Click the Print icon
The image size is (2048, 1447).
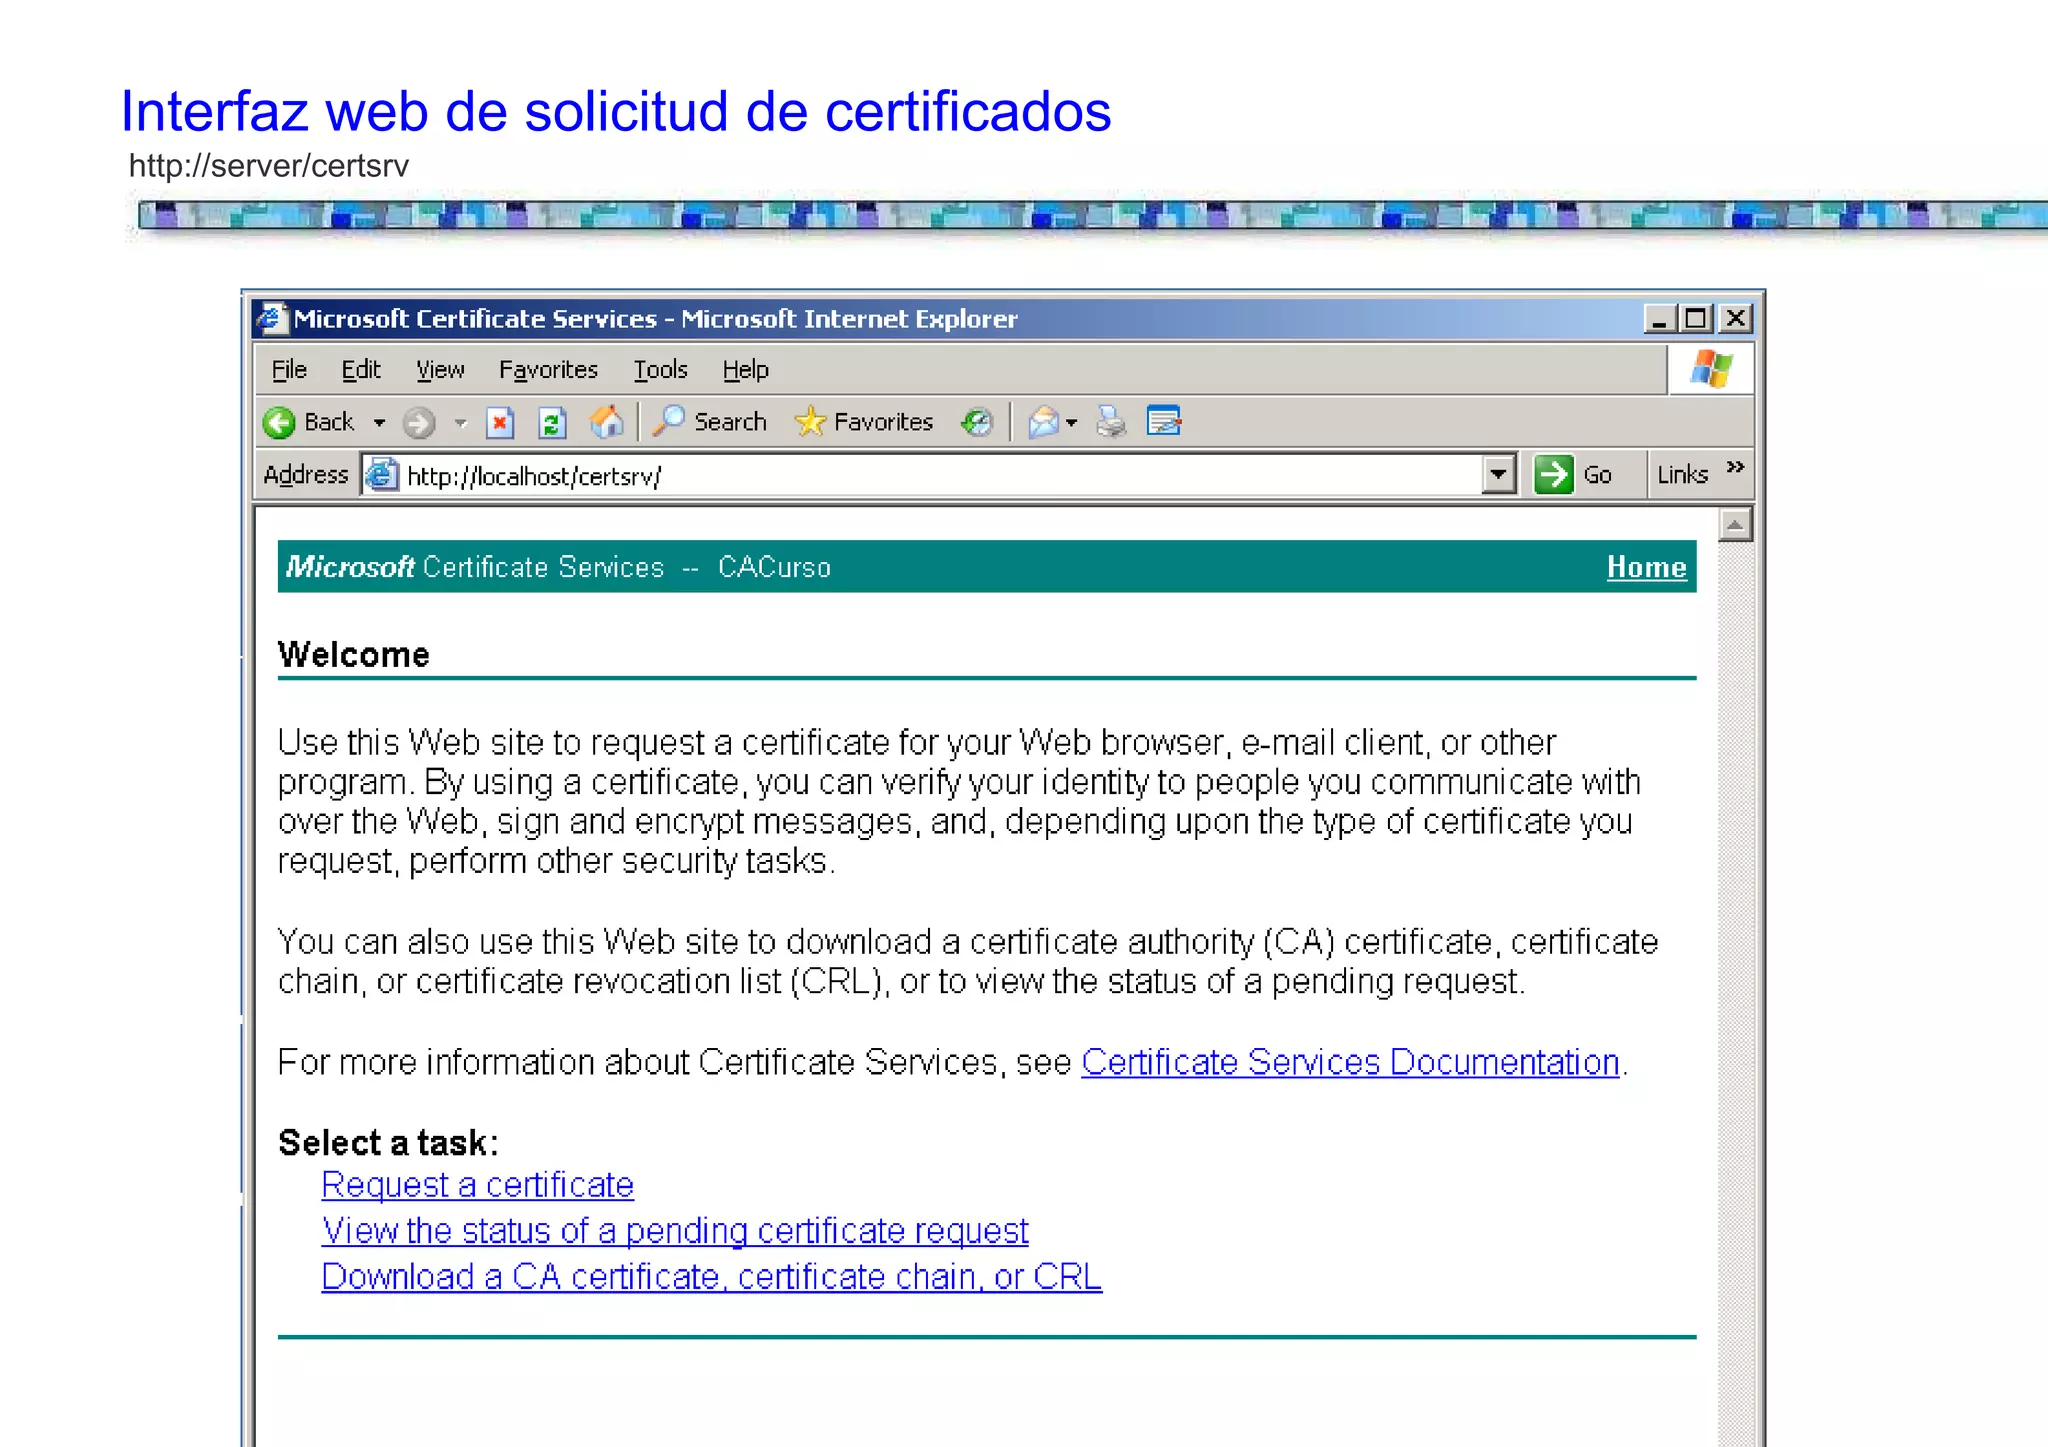[1110, 422]
